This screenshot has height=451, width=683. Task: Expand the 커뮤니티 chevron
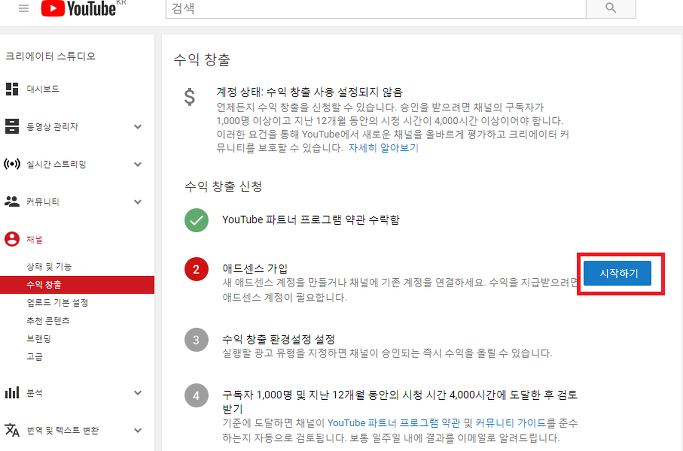(138, 202)
